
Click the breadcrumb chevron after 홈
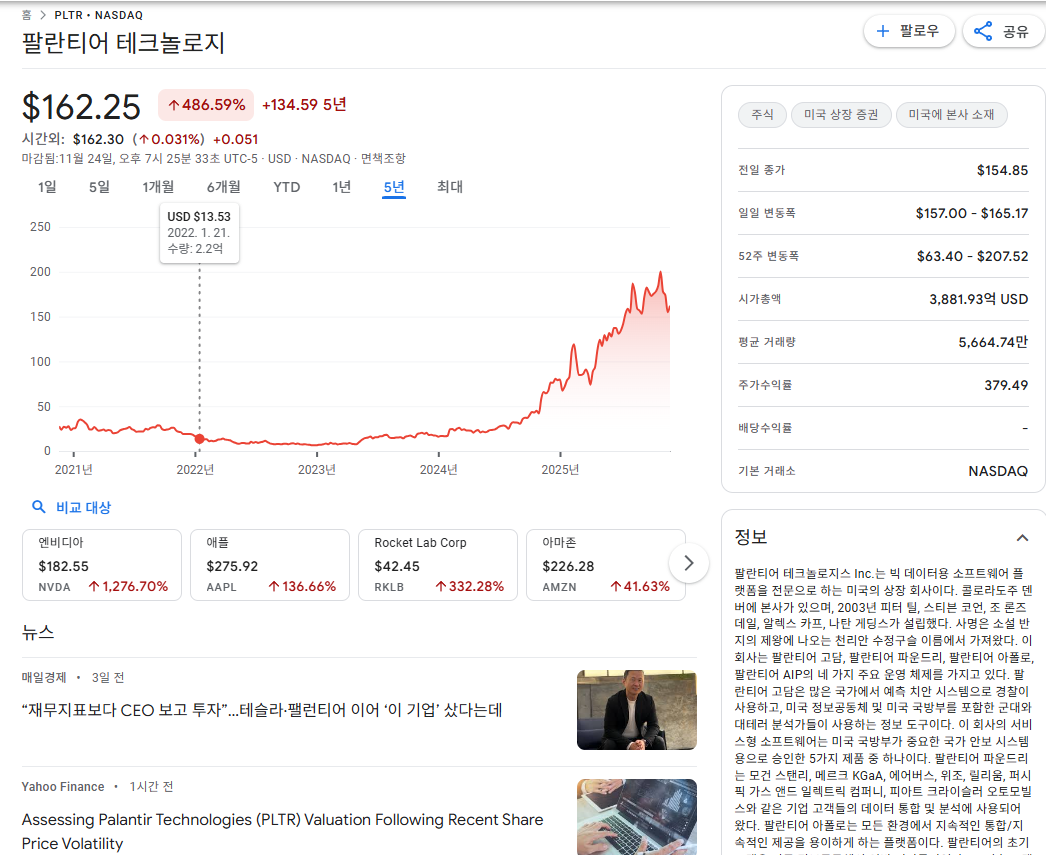coord(43,15)
